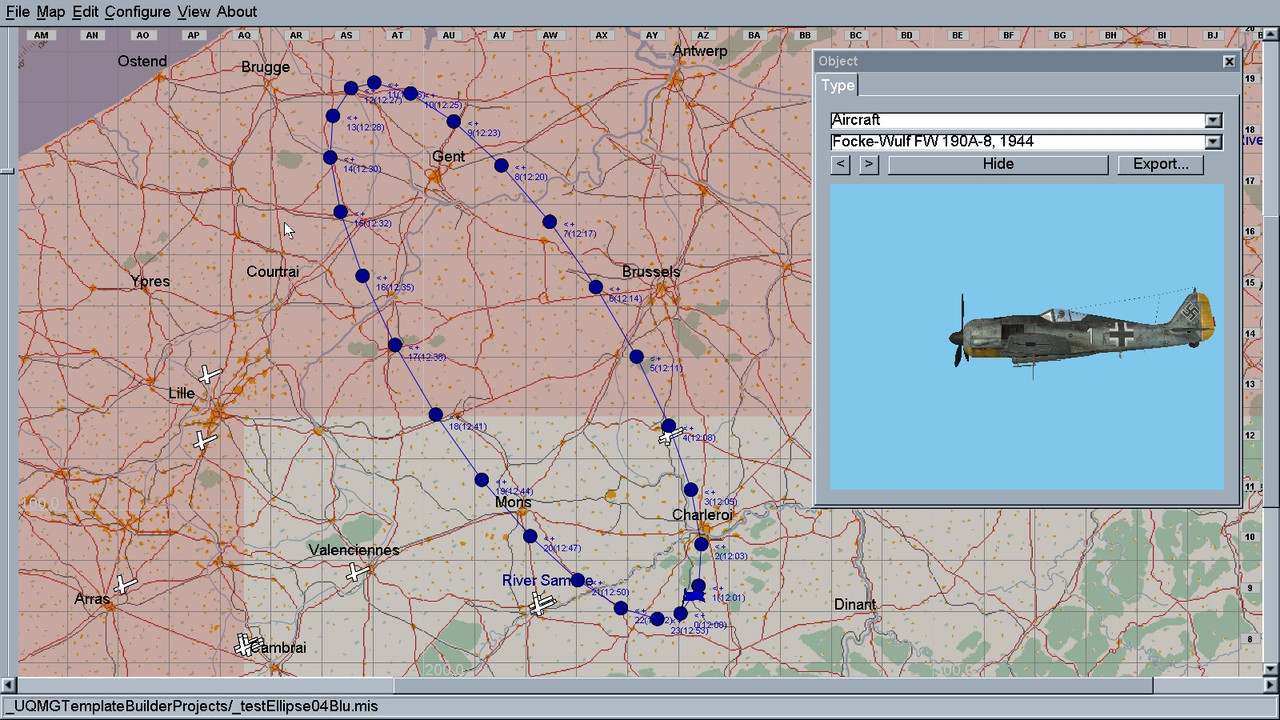1280x720 pixels.
Task: Click the Ostend city label
Action: 142,61
